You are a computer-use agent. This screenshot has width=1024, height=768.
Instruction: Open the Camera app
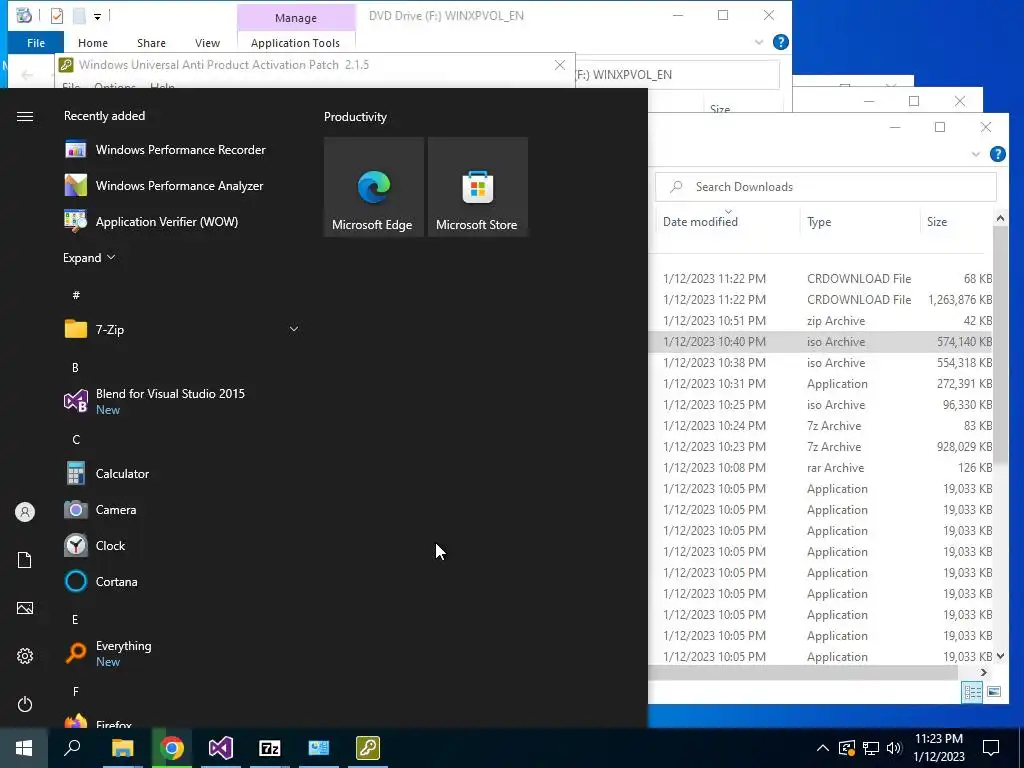(100, 509)
